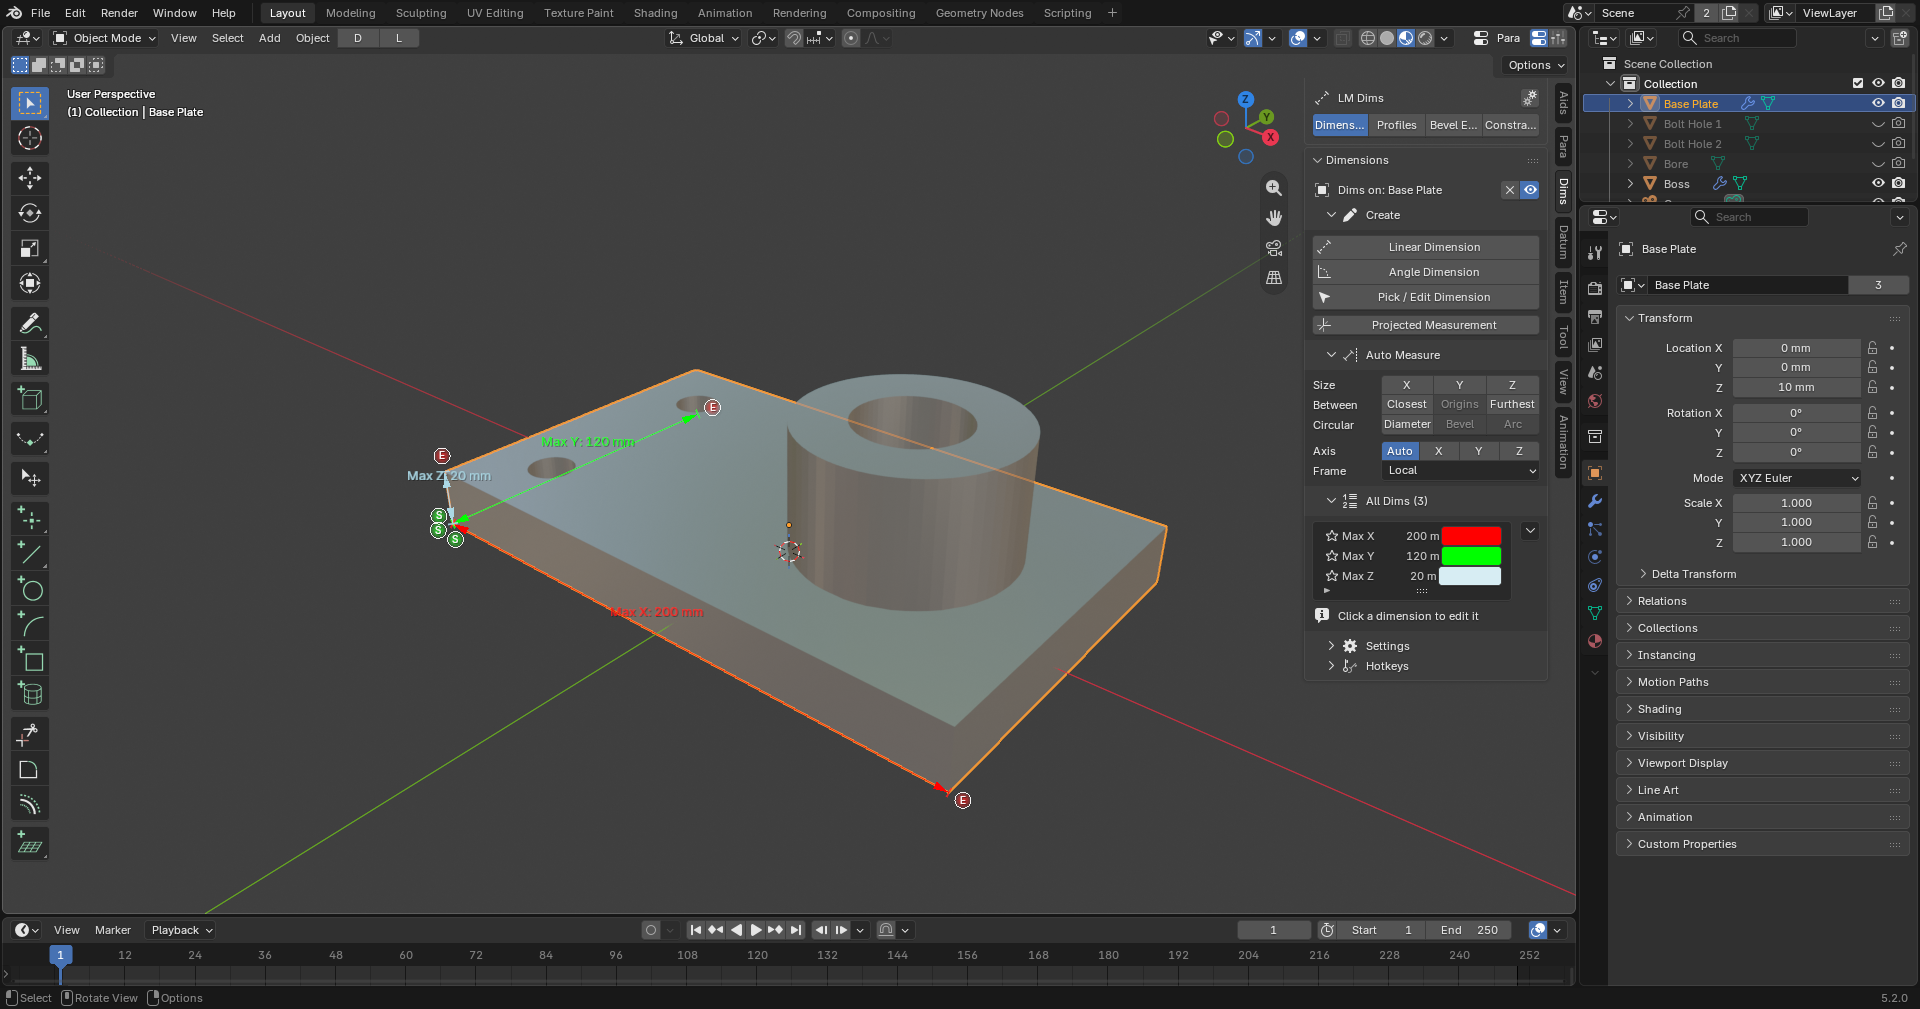Select the Measure tool
The height and width of the screenshot is (1009, 1920).
30,358
